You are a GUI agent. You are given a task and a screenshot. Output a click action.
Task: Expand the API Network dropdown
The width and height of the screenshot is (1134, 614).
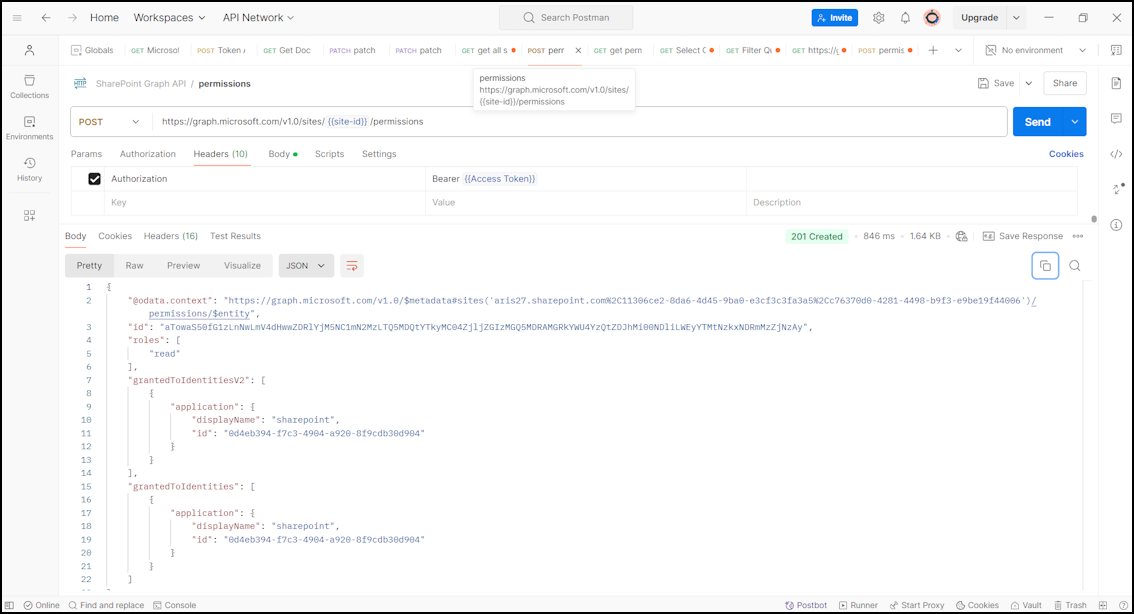[258, 17]
